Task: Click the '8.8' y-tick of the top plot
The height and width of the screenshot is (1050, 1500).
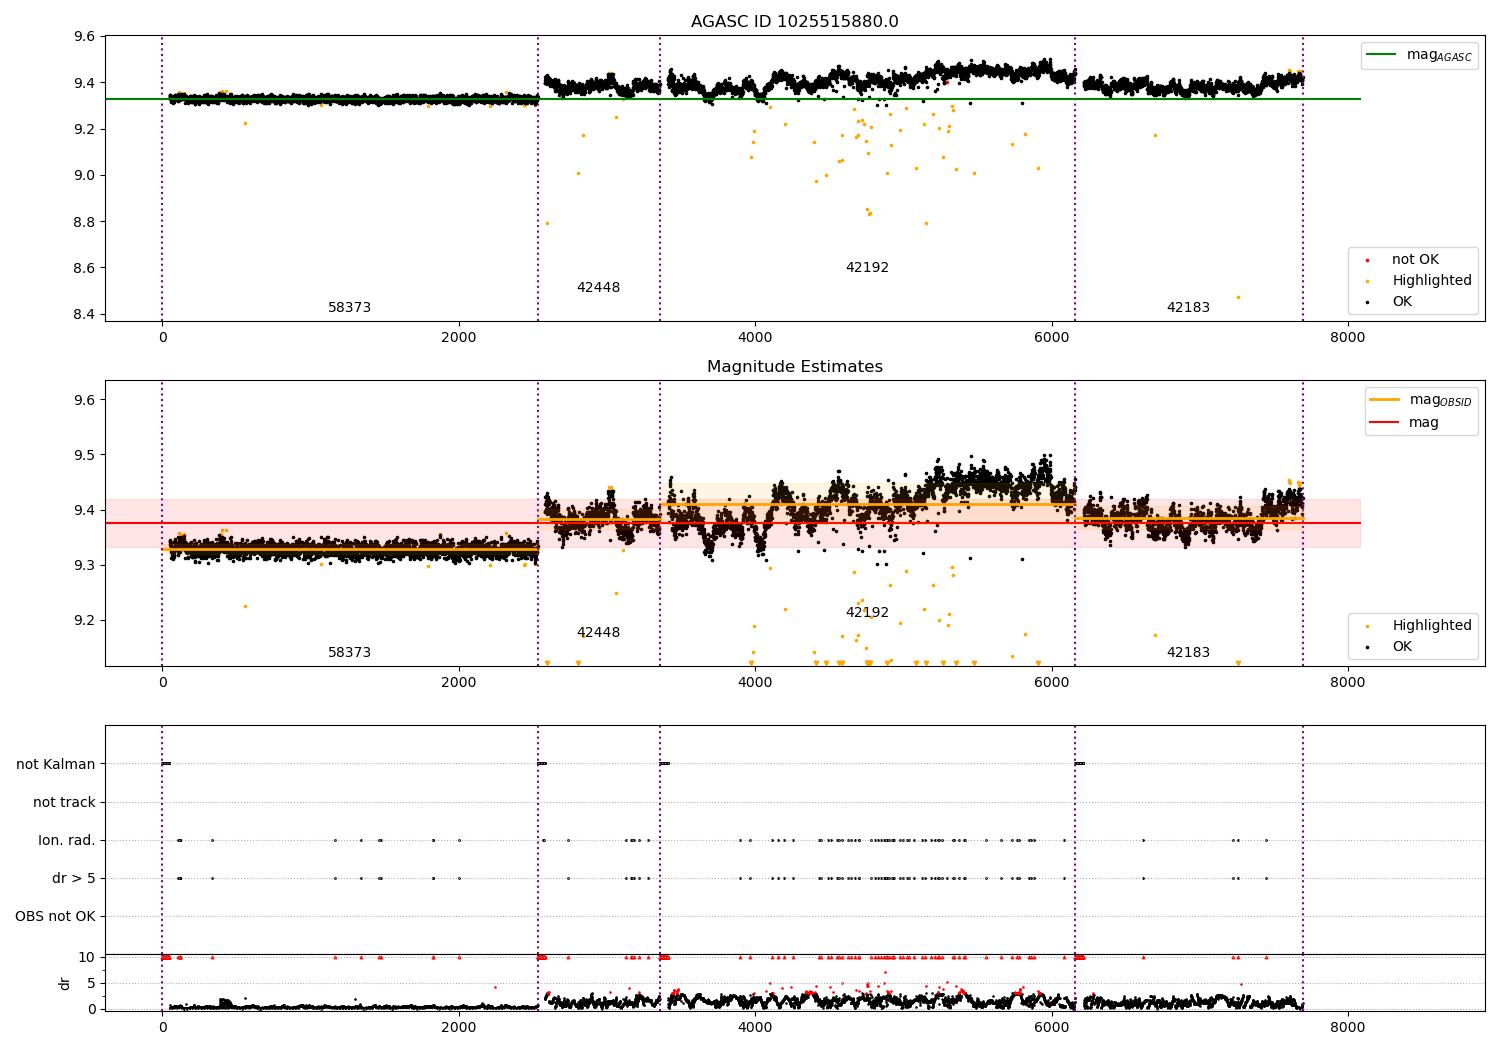Action: coord(85,222)
